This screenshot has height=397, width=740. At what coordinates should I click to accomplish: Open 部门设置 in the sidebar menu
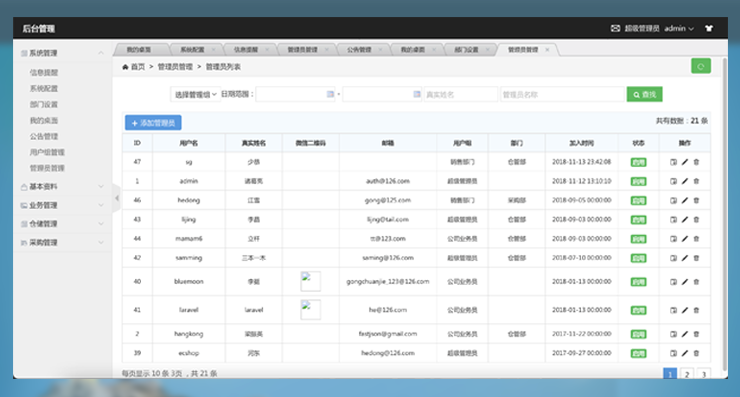click(x=44, y=104)
